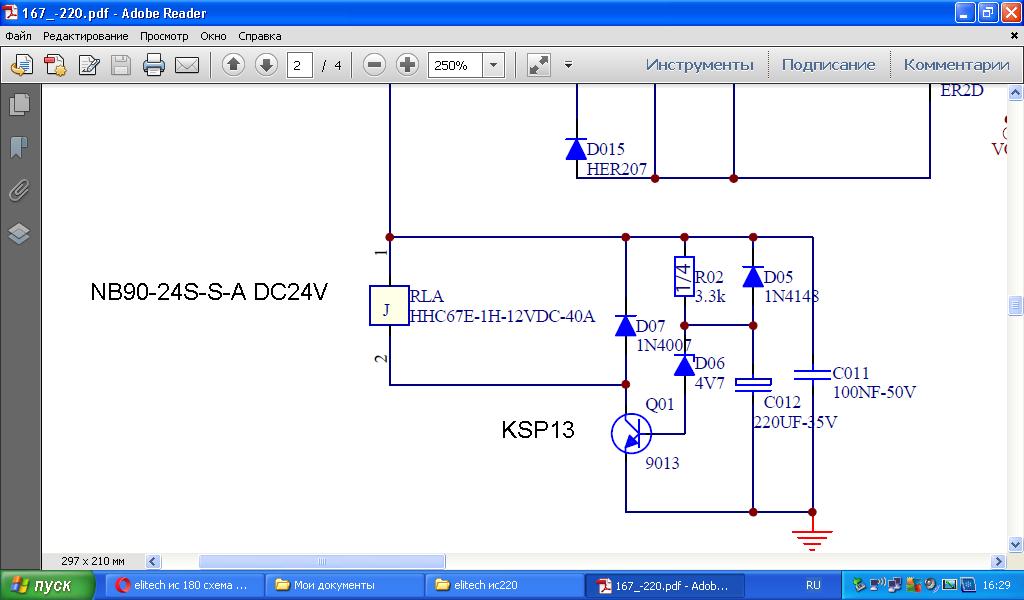Zoom out with the minus button
Screen dimensions: 1024x600
[374, 65]
